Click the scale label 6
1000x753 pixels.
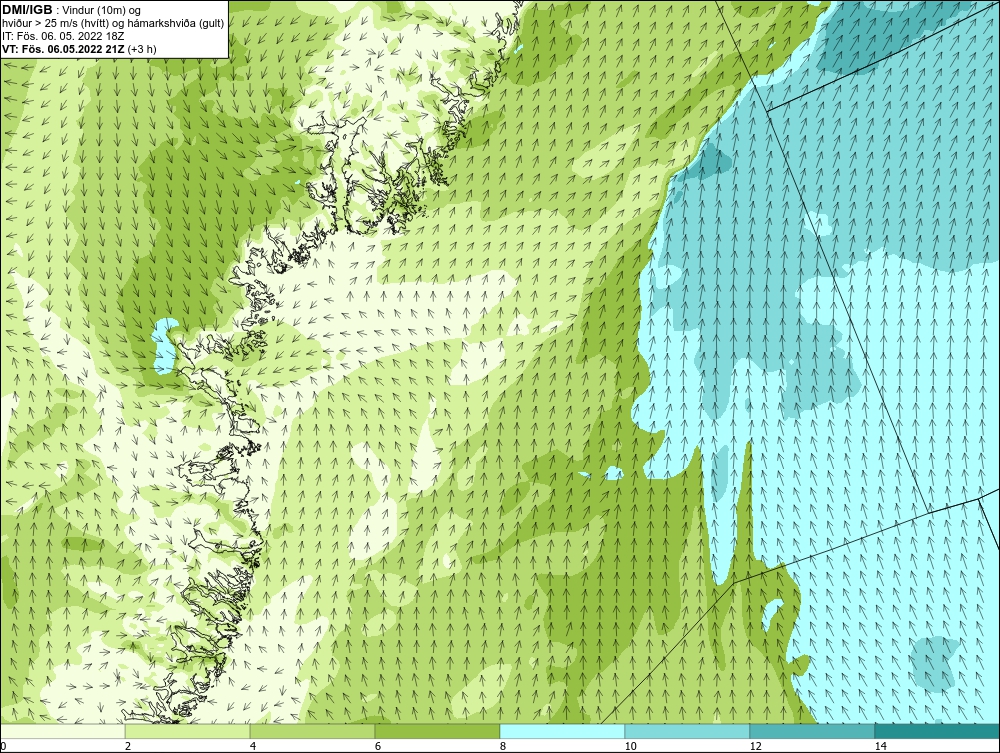(x=378, y=747)
